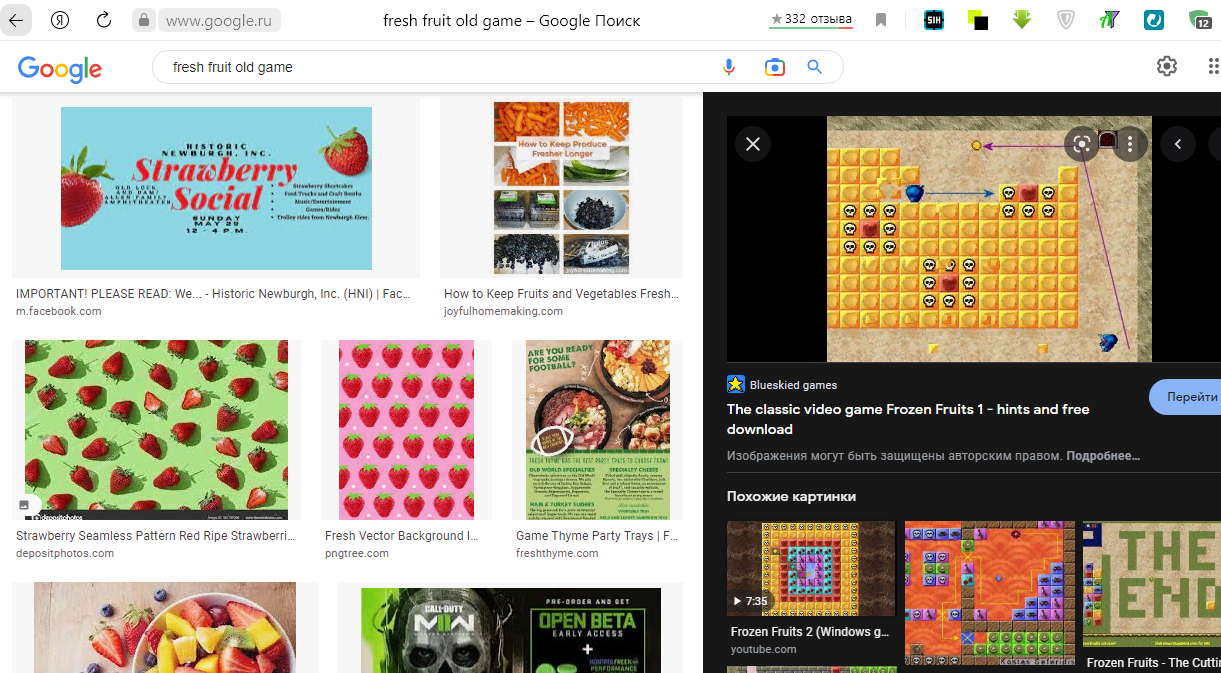Open the Blueskied games source link
This screenshot has height=673, width=1221.
[x=793, y=385]
